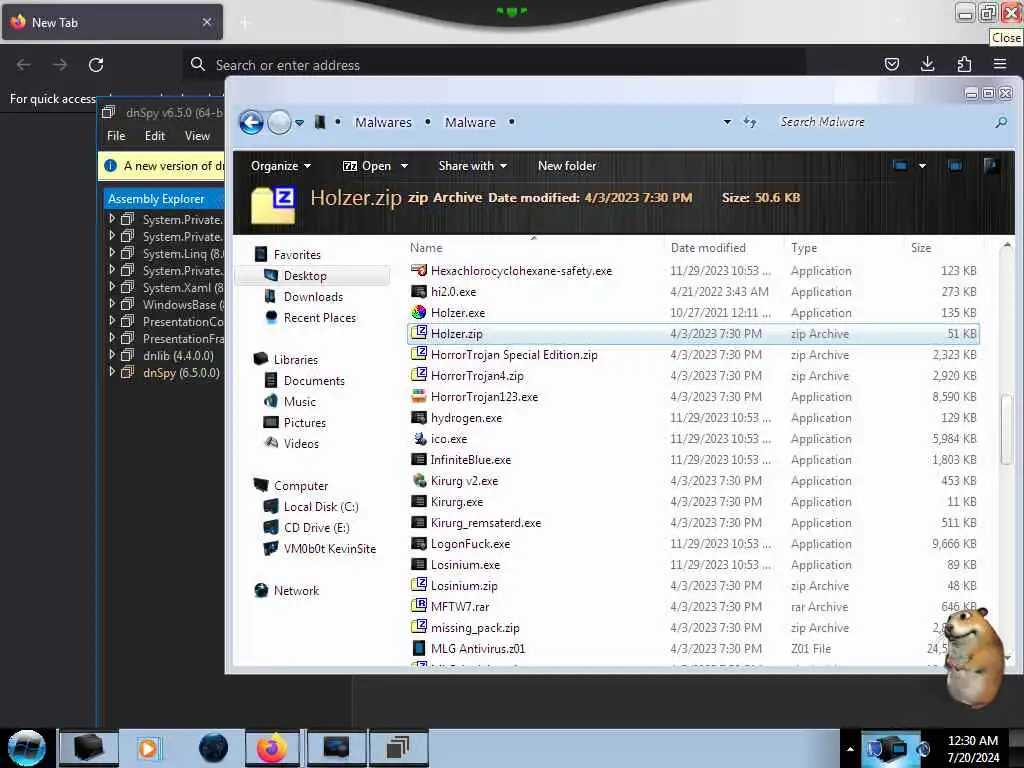1024x768 pixels.
Task: Select Network in the sidebar
Action: [x=296, y=590]
